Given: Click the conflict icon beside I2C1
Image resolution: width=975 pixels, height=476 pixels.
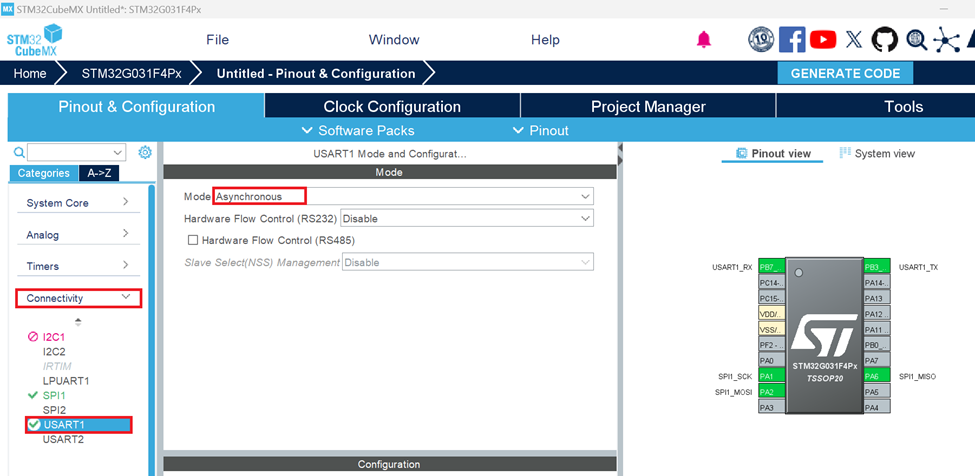Looking at the screenshot, I should point(34,337).
